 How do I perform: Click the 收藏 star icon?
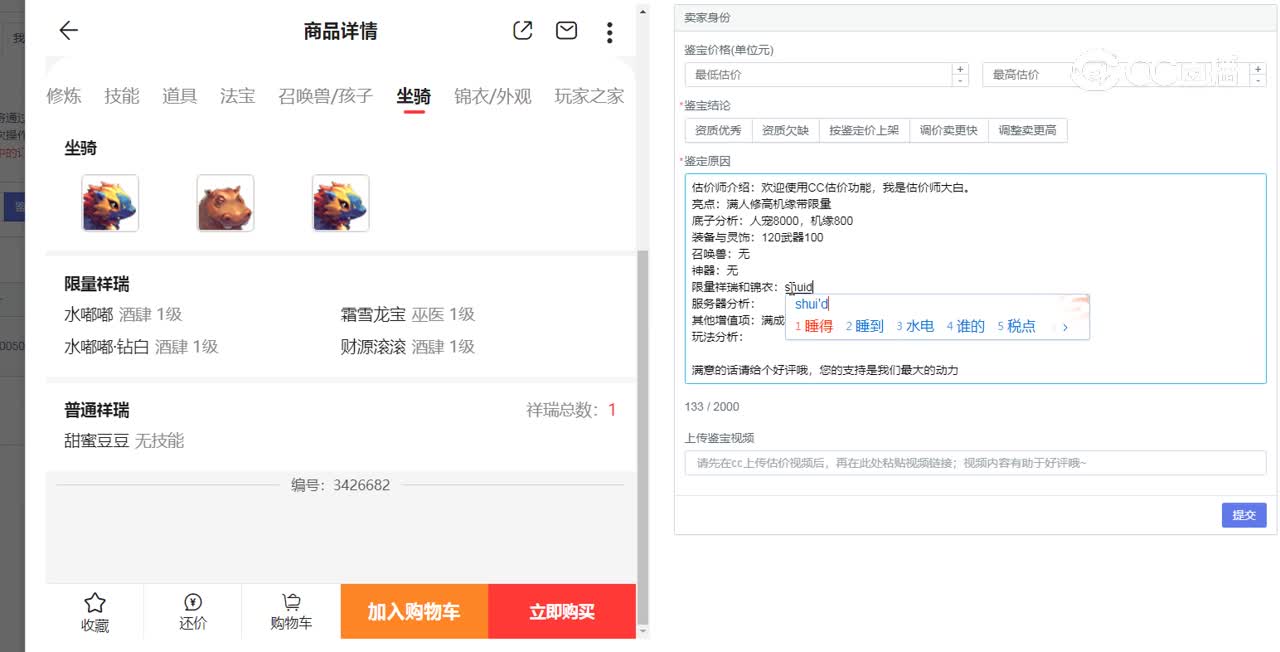(95, 603)
